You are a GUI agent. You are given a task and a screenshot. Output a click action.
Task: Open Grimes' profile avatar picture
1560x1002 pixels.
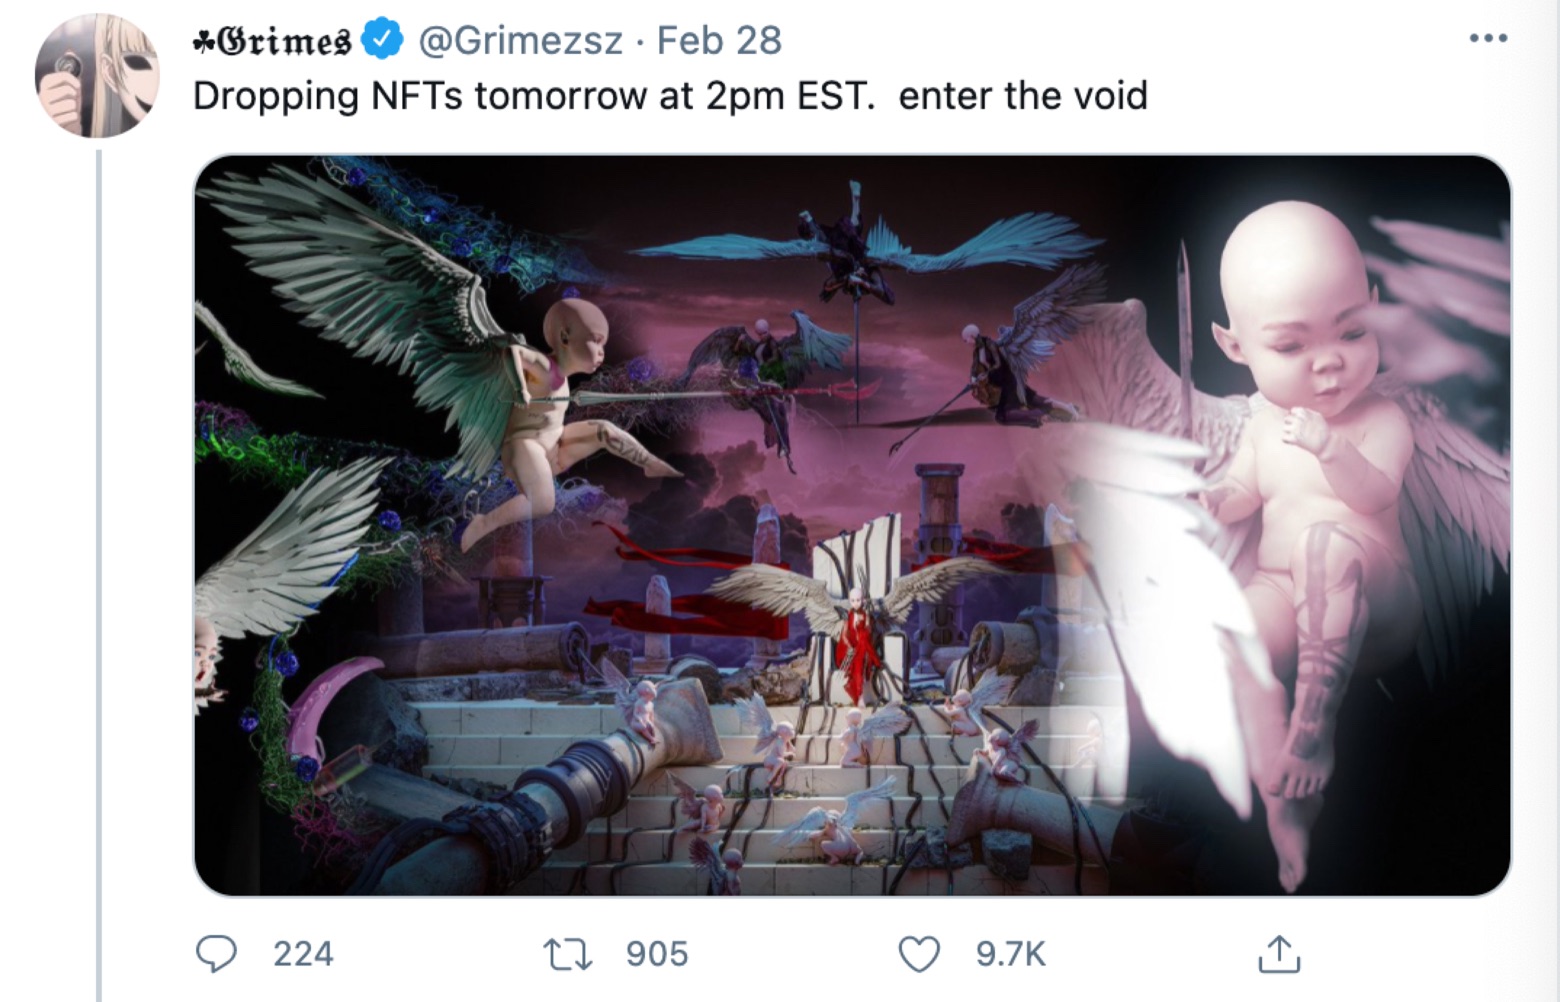click(97, 76)
